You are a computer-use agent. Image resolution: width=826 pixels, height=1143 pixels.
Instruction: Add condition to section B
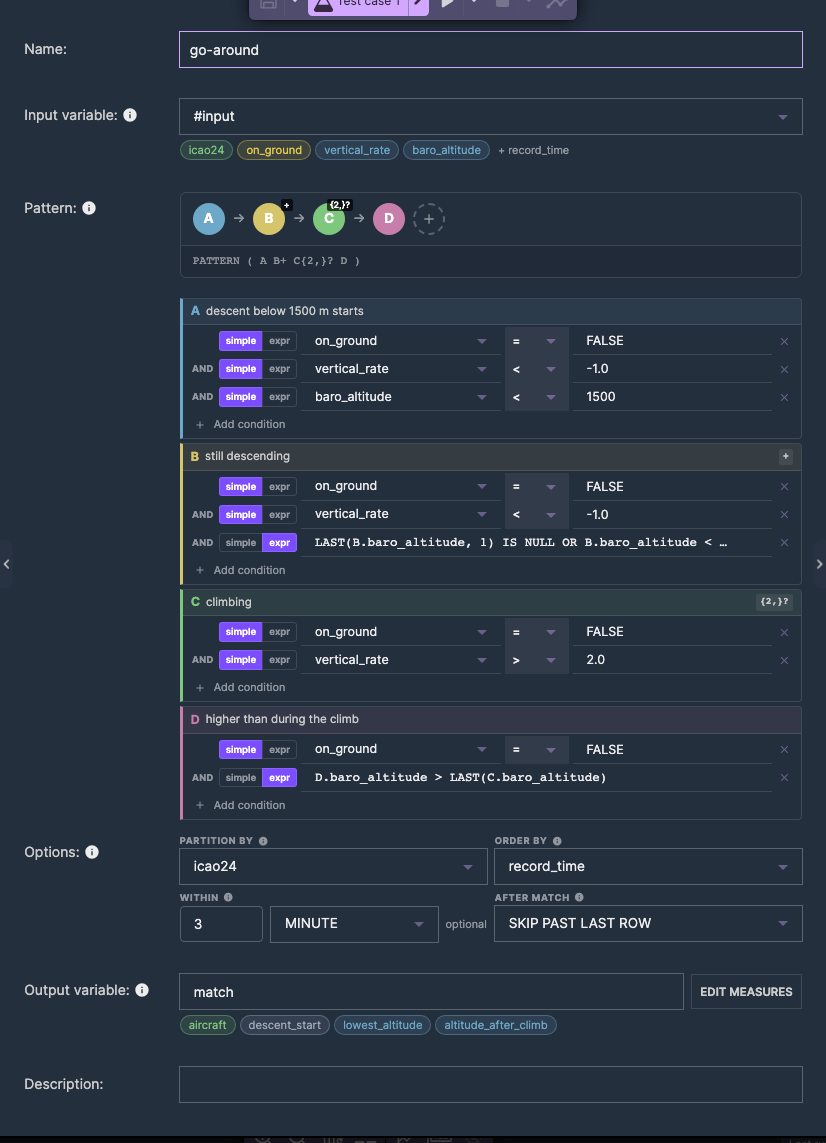click(x=241, y=570)
